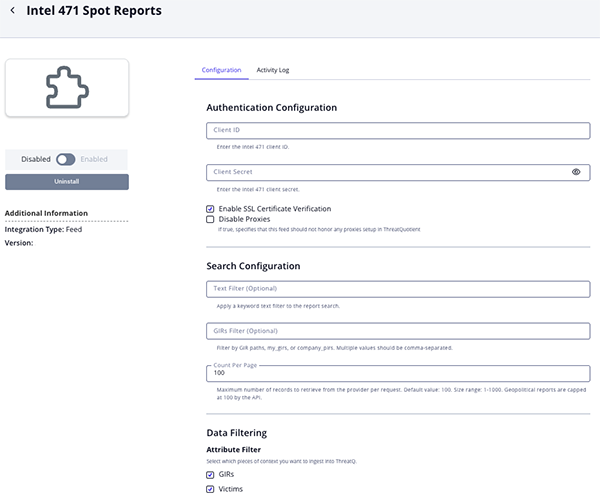Image resolution: width=600 pixels, height=496 pixels.
Task: Focus the Client Secret field
Action: pyautogui.click(x=398, y=172)
